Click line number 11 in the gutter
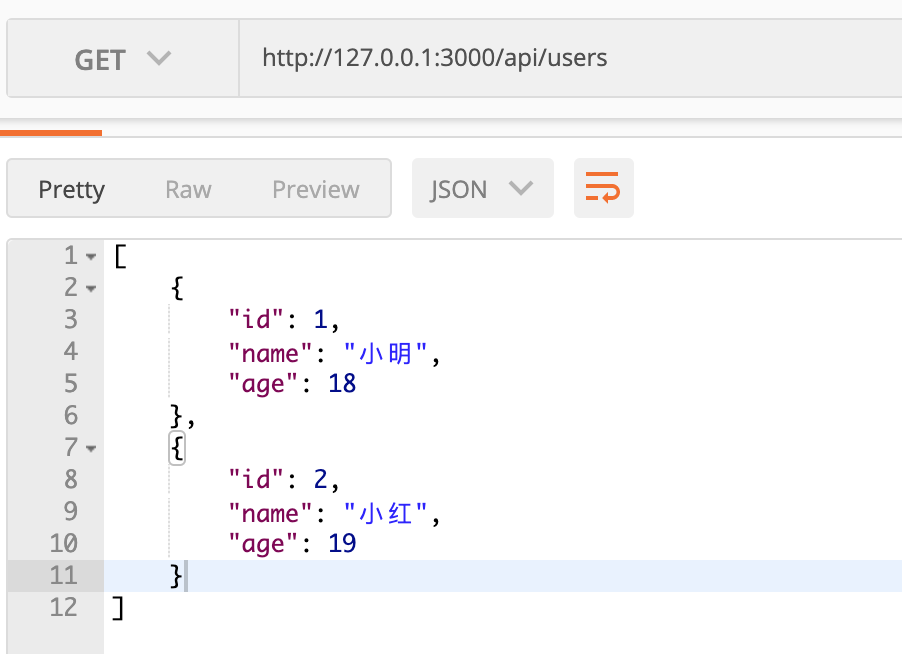The height and width of the screenshot is (654, 902). click(63, 575)
